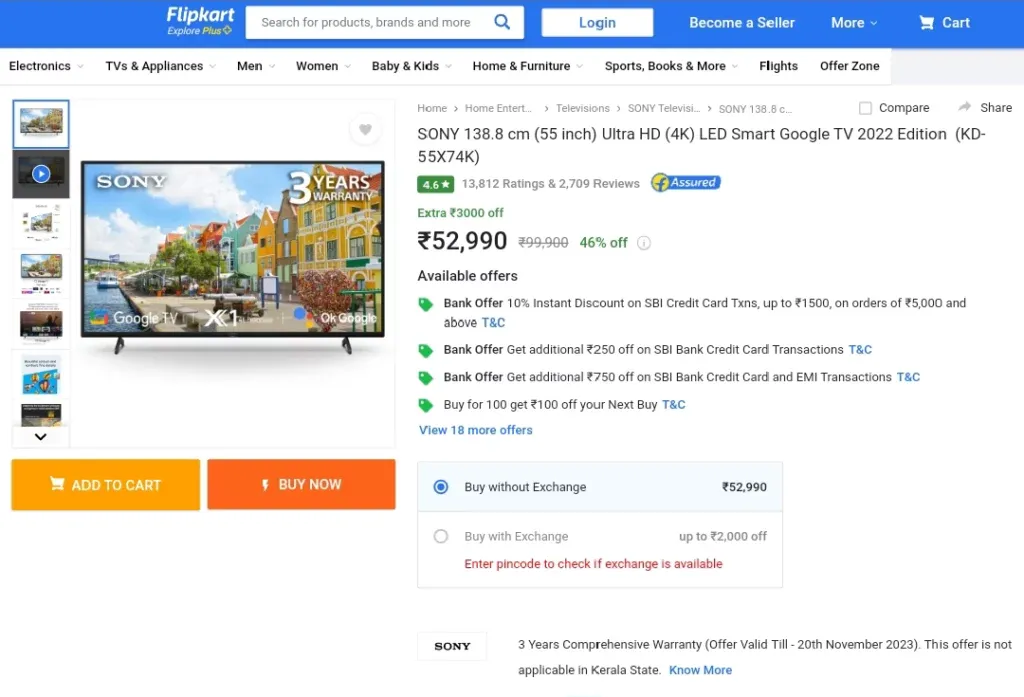
Task: Click the green tag icon beside ₹250 off offer
Action: [426, 351]
